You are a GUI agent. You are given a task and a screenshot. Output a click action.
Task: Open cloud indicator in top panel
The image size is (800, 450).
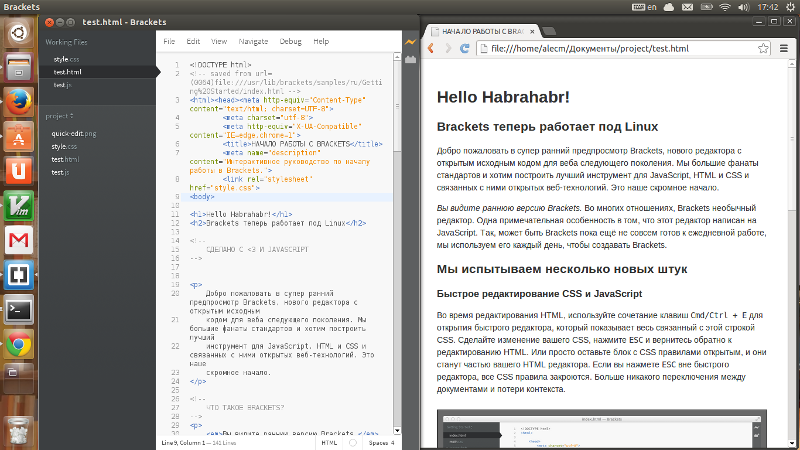pos(668,7)
